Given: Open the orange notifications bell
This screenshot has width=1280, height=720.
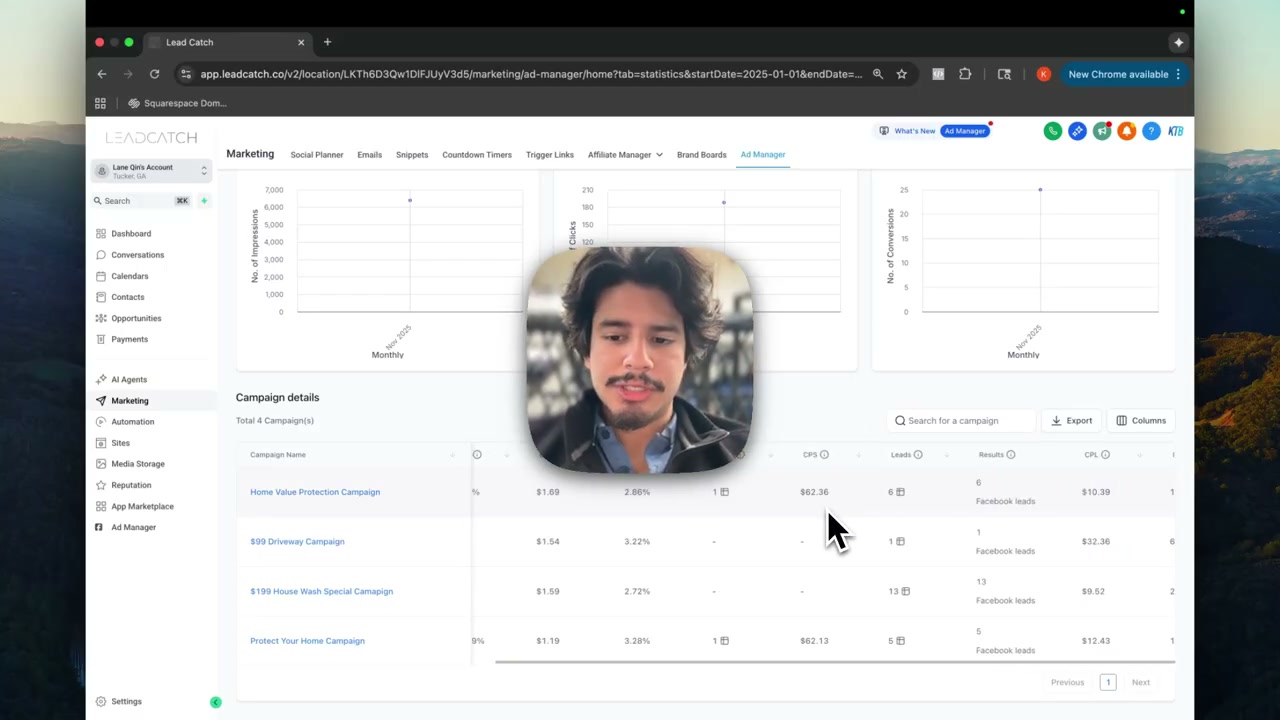Looking at the screenshot, I should click(x=1126, y=131).
